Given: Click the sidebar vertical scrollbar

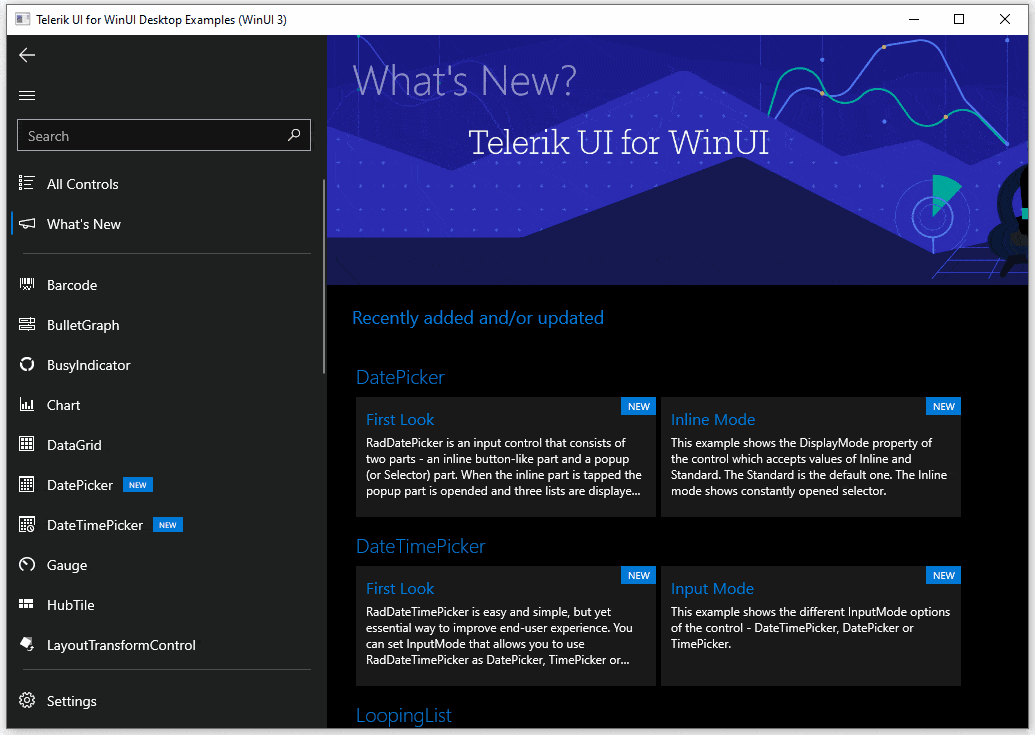Looking at the screenshot, I should point(323,276).
